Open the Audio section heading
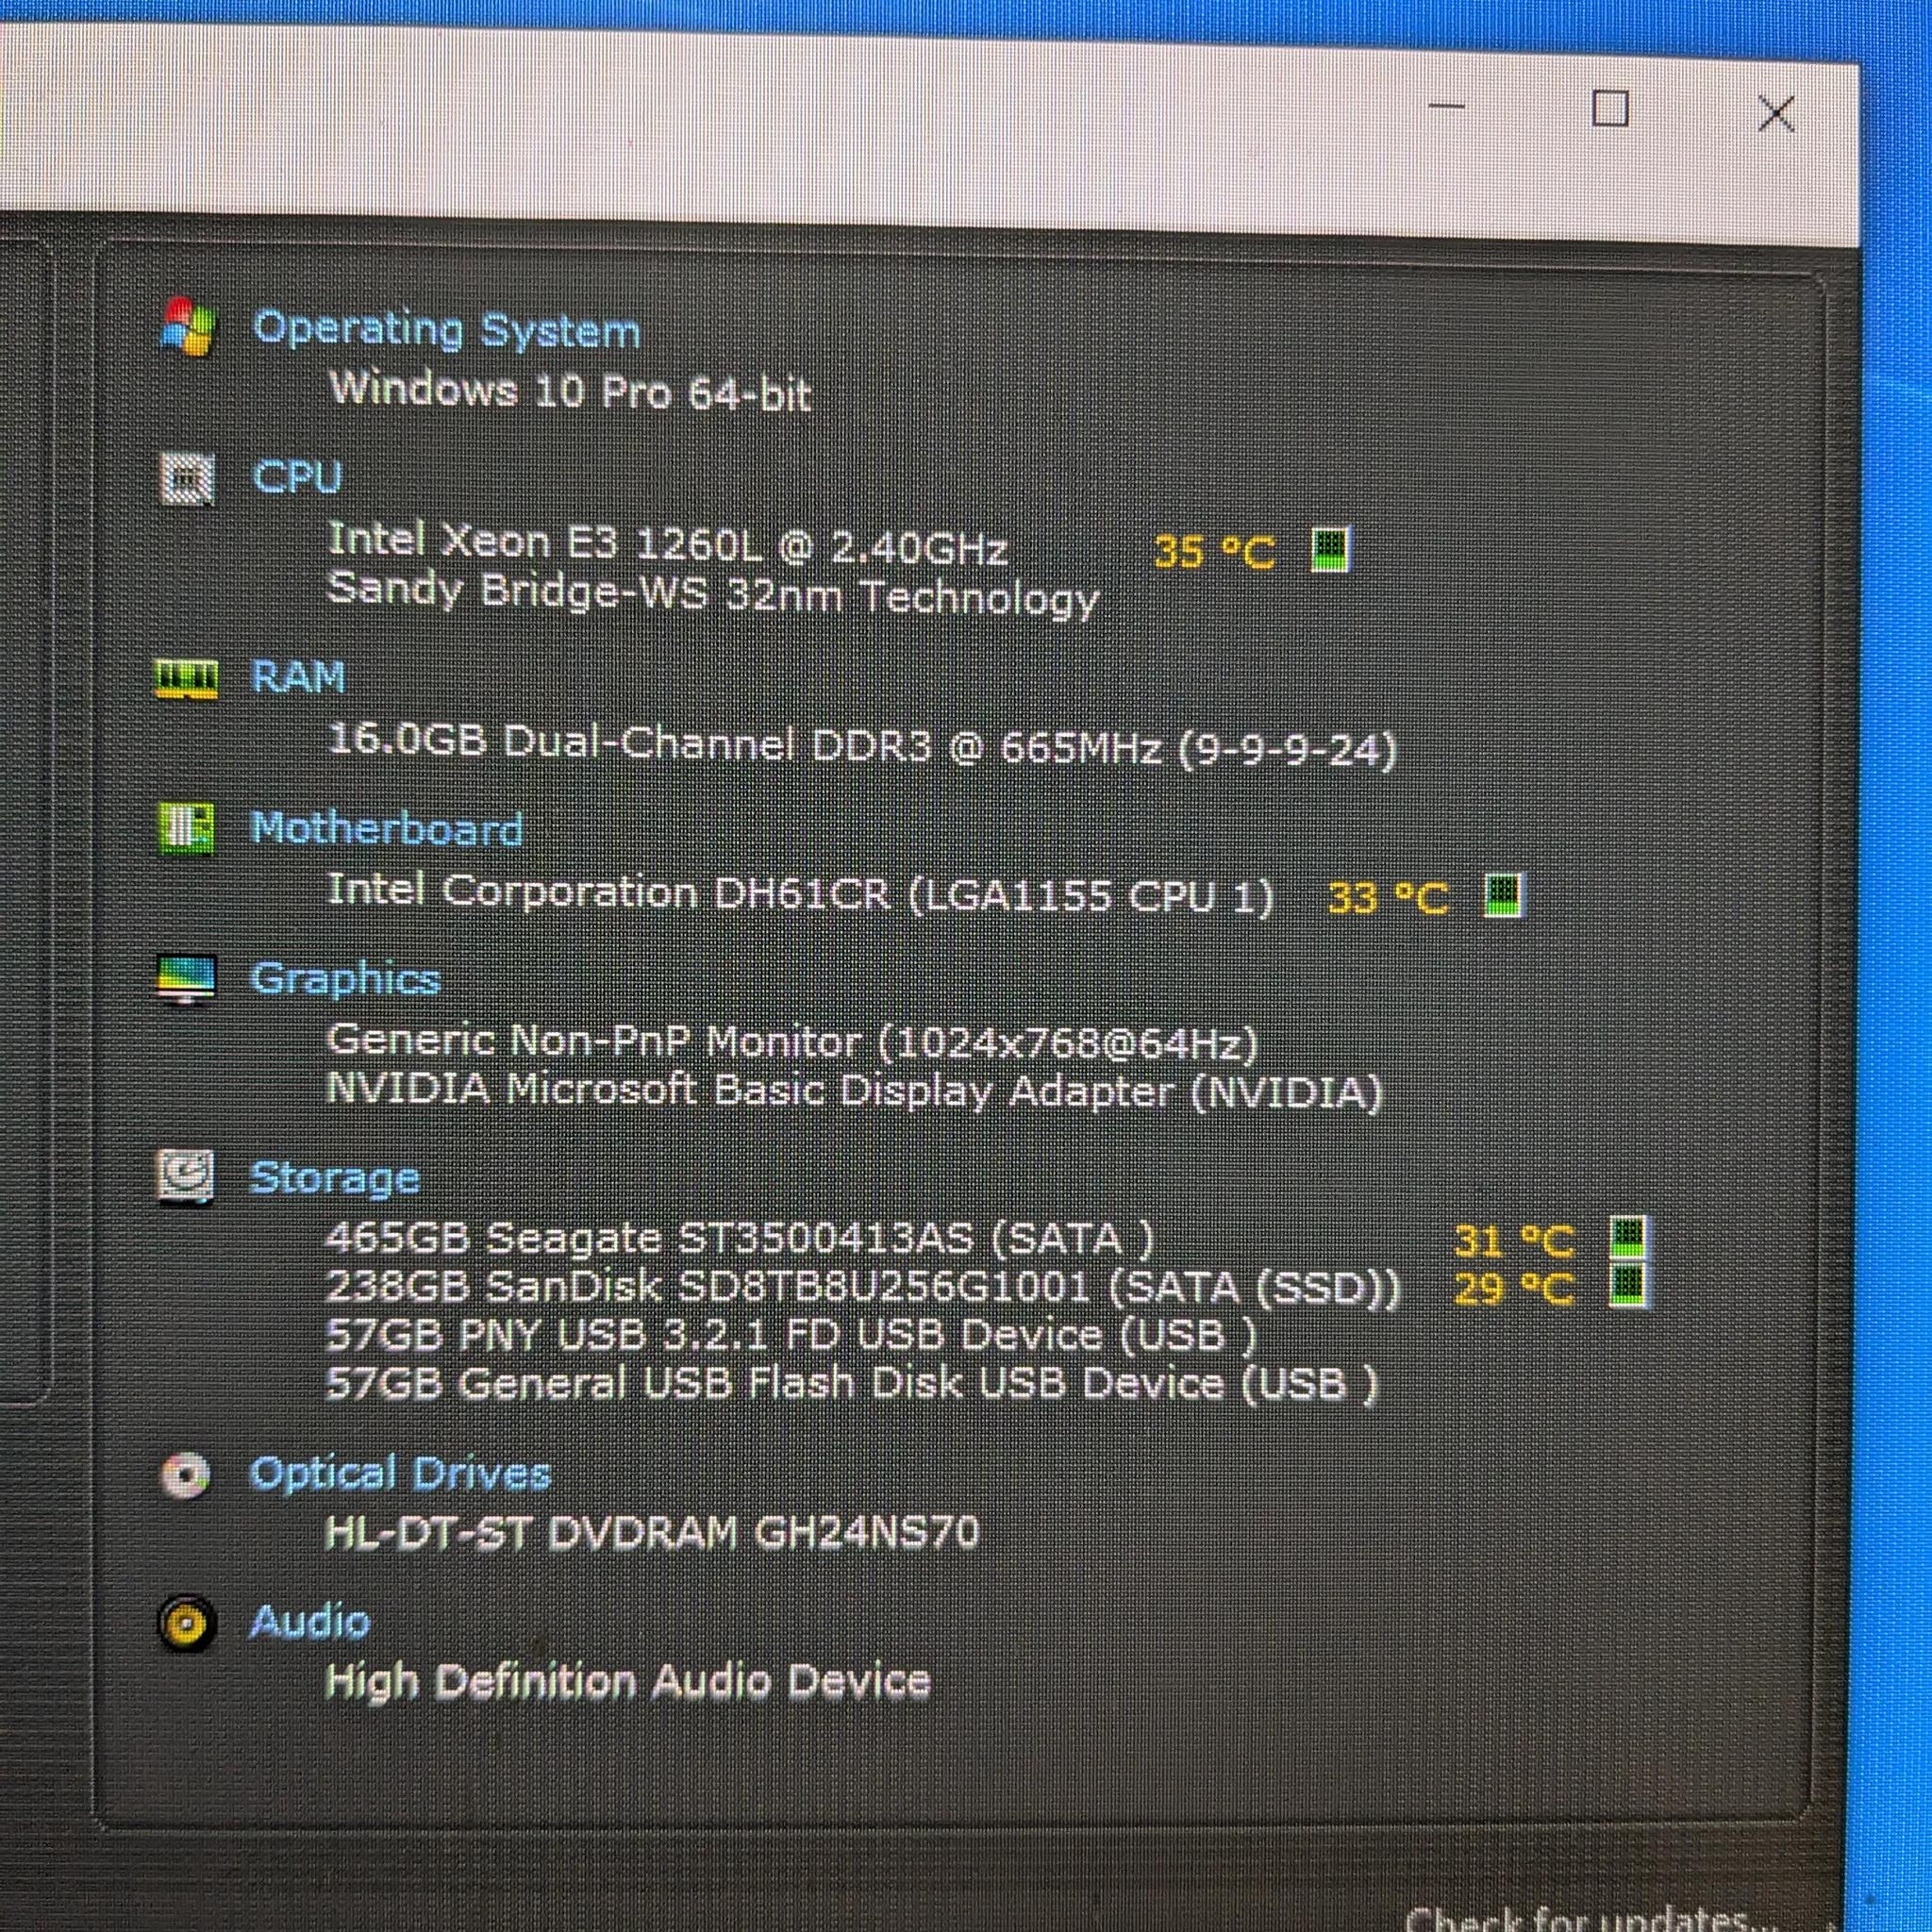This screenshot has width=1932, height=1932. [x=309, y=1622]
